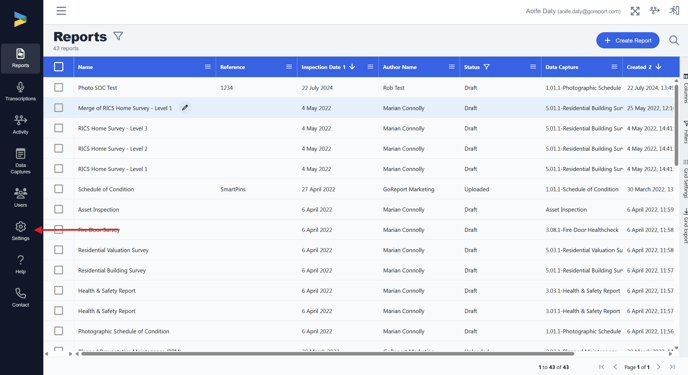Check the RICS Home Survey - Level 1 checkbox
Viewport: 688px width, 375px height.
pos(58,168)
